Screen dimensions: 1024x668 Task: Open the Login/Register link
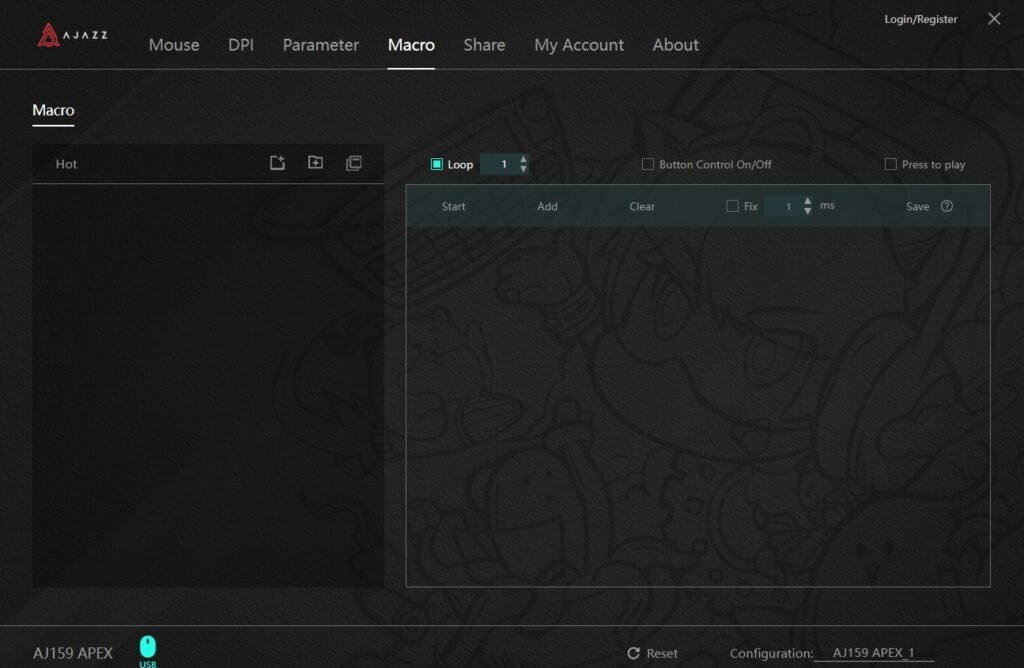tap(920, 19)
